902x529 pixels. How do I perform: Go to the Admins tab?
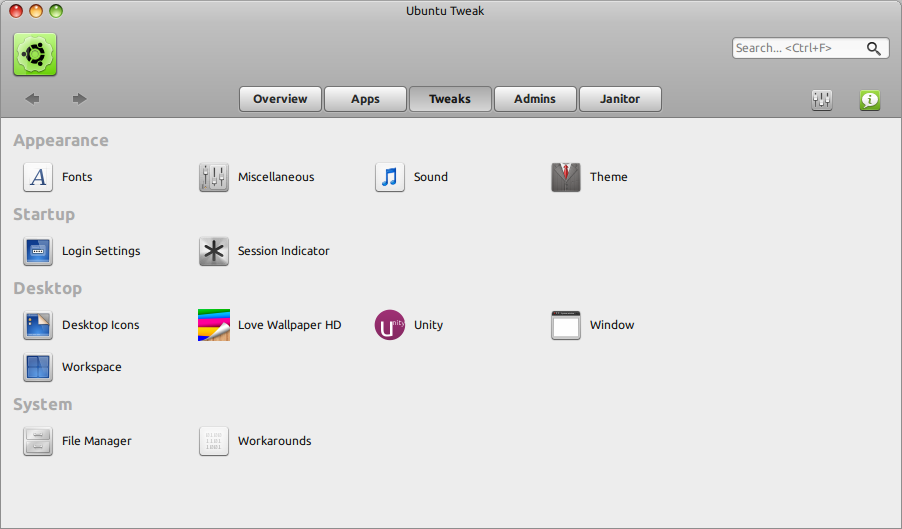[535, 99]
